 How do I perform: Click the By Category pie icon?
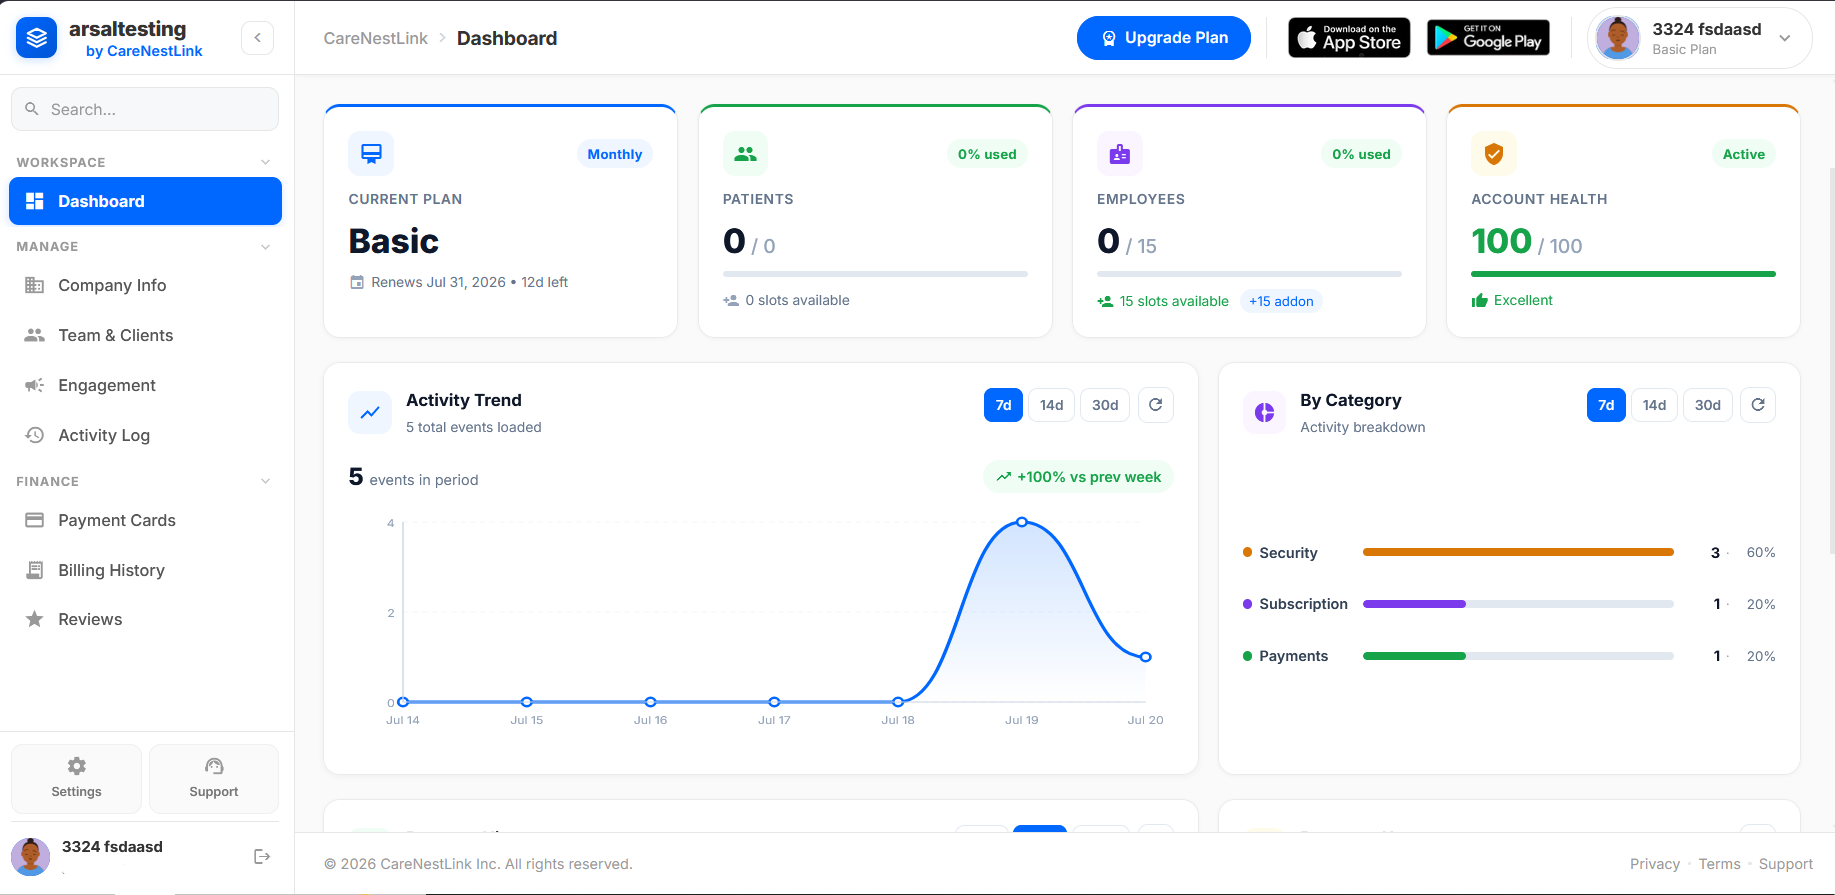1265,412
